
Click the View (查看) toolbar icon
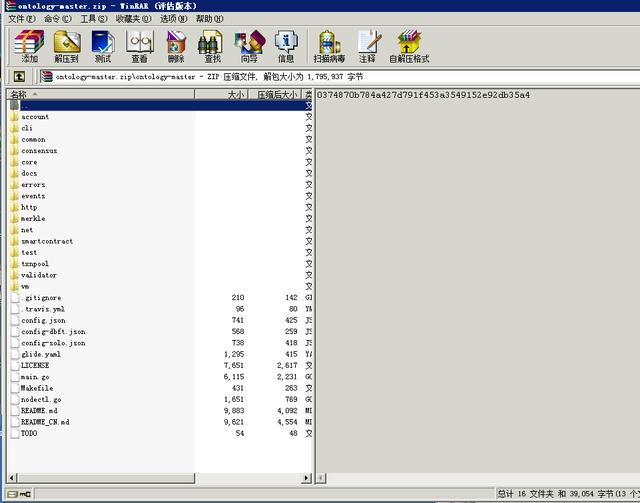[x=140, y=46]
